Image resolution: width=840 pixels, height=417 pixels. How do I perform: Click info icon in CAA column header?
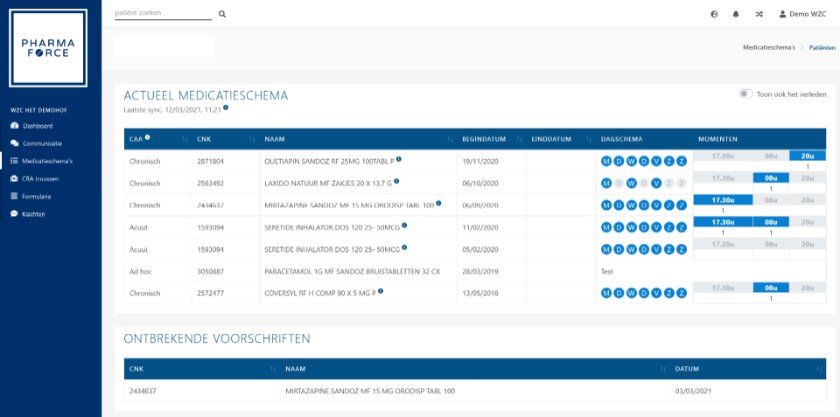[x=147, y=137]
